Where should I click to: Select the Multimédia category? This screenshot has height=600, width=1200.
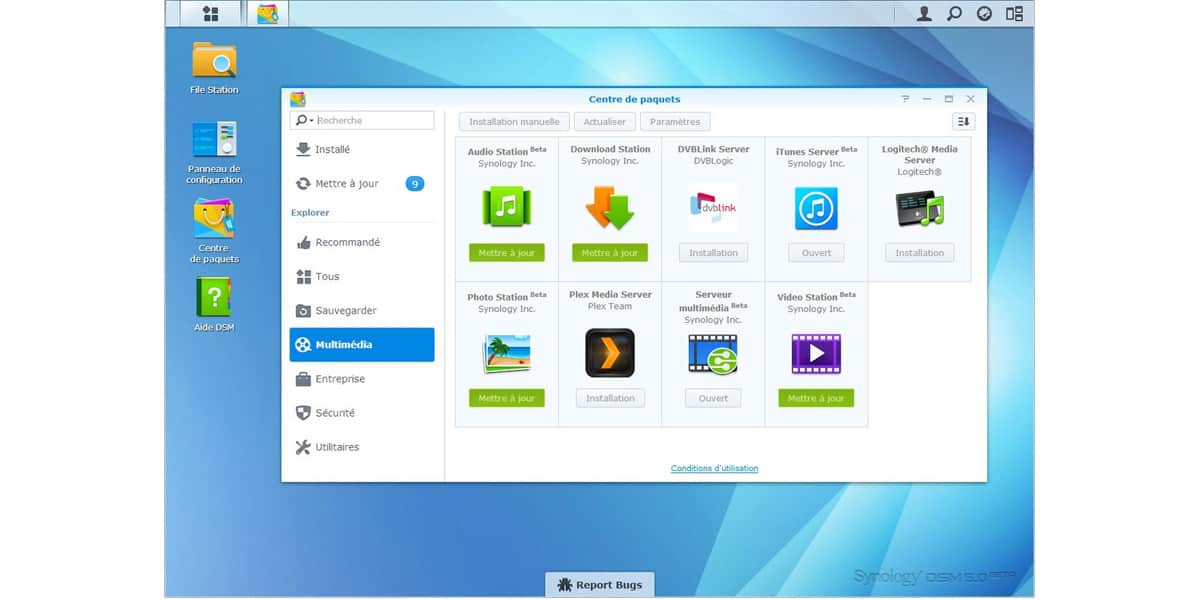(x=362, y=345)
